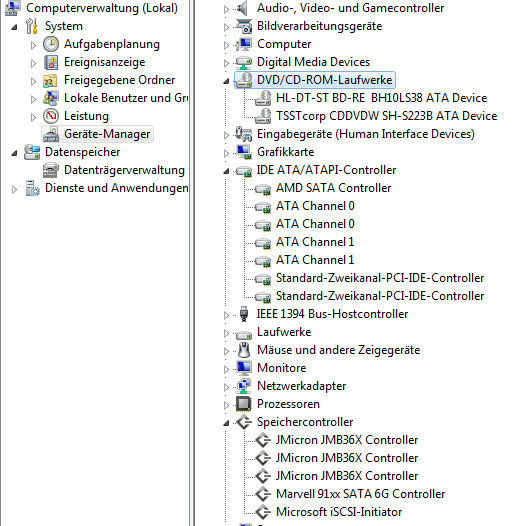517x526 pixels.
Task: Collapse the Speichercontroller category
Action: click(x=226, y=423)
